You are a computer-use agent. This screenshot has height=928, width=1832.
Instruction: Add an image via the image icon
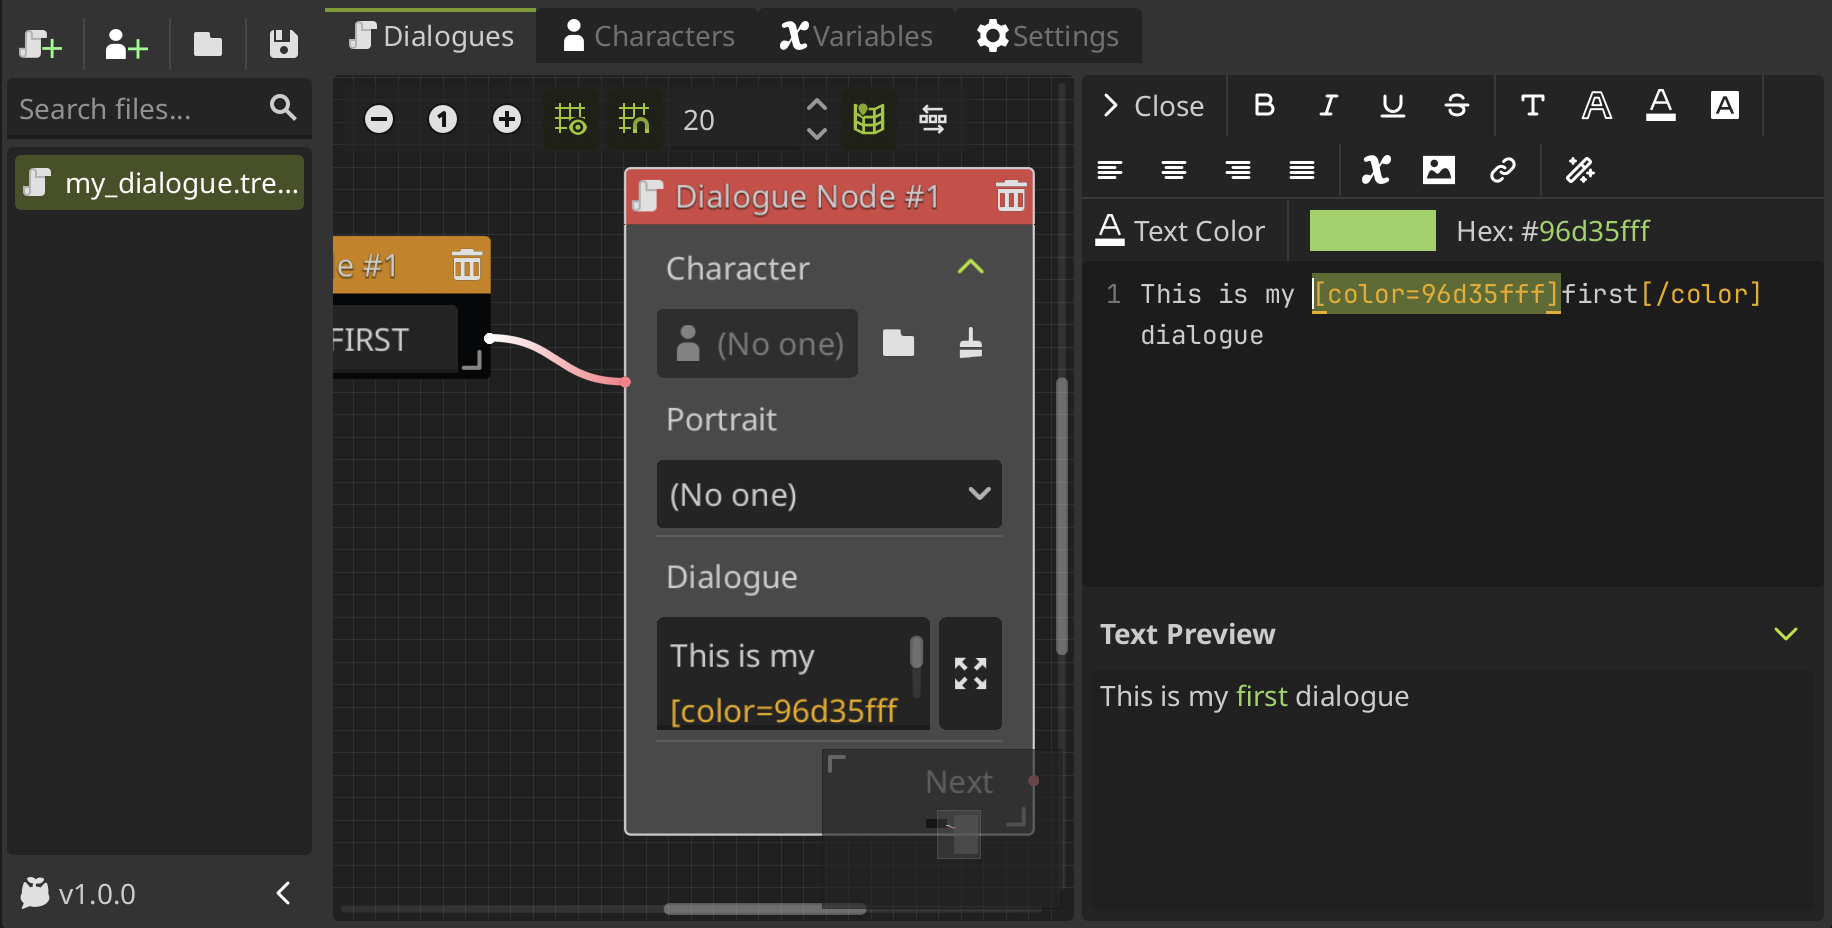click(x=1440, y=170)
